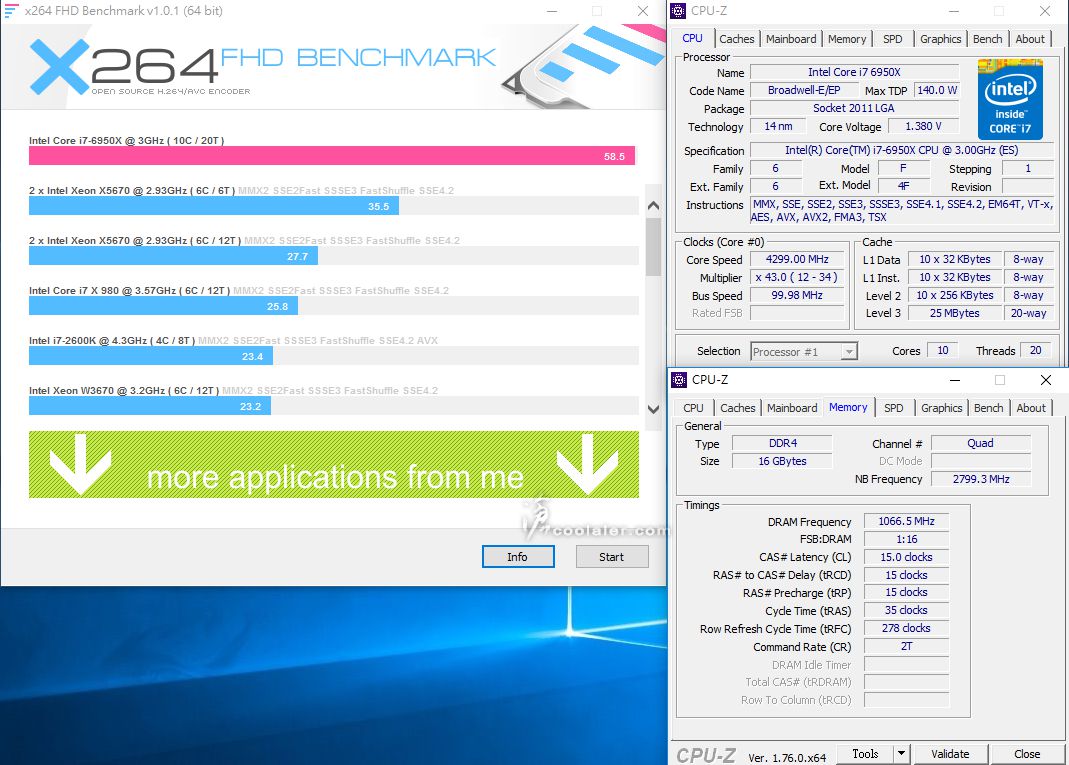The height and width of the screenshot is (765, 1069).
Task: Click the i7-2600K result bar 23.4
Action: 151,356
